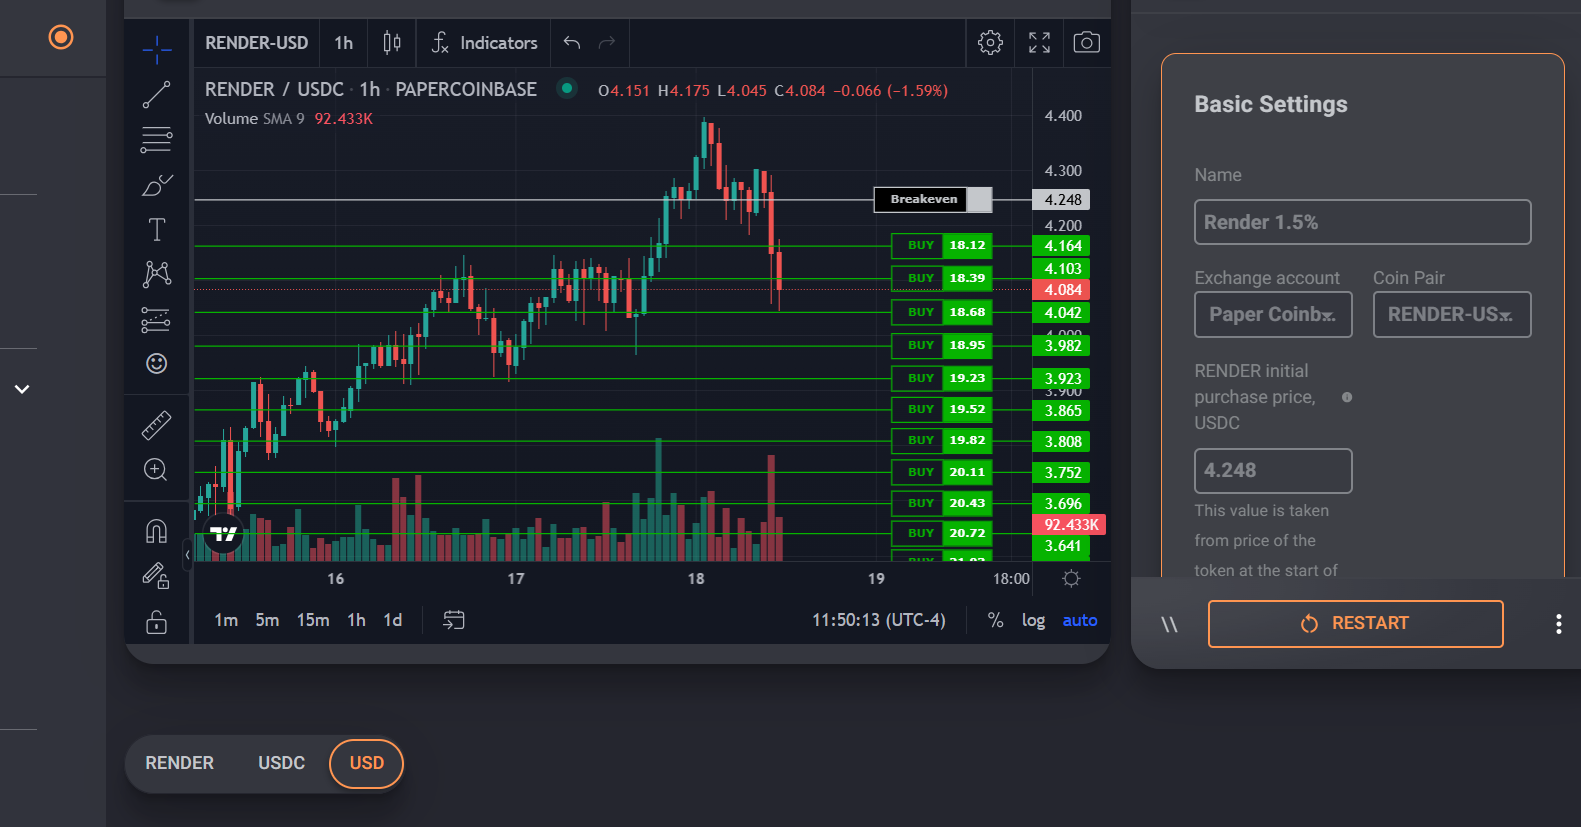Open the Coin Pair dropdown

[1452, 314]
